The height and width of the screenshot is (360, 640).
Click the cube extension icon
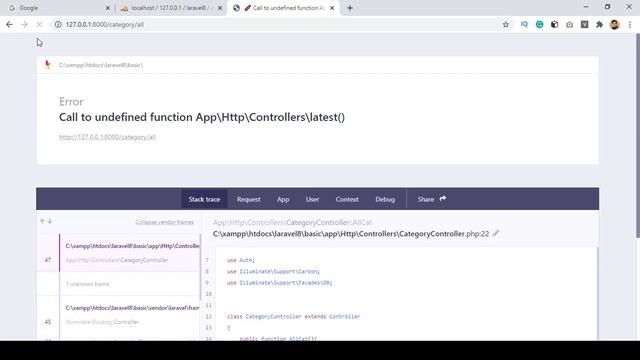coord(554,24)
